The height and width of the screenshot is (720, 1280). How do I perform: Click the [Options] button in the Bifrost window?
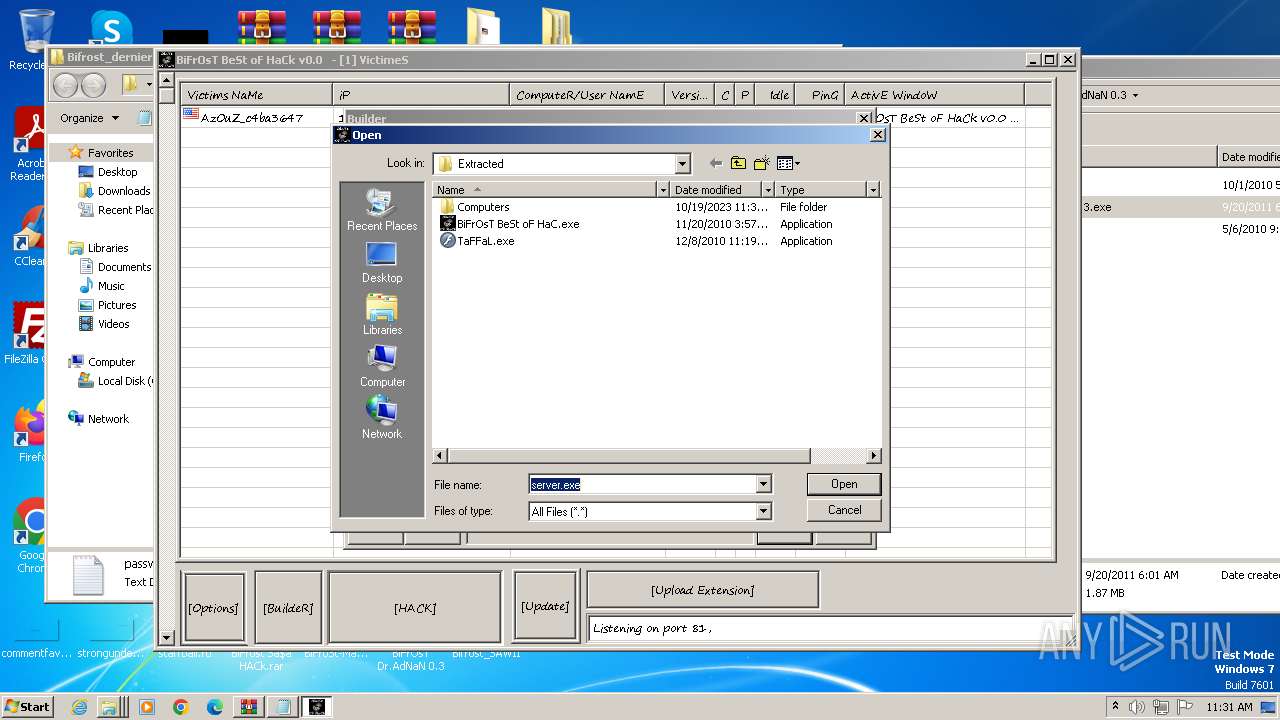click(x=213, y=608)
